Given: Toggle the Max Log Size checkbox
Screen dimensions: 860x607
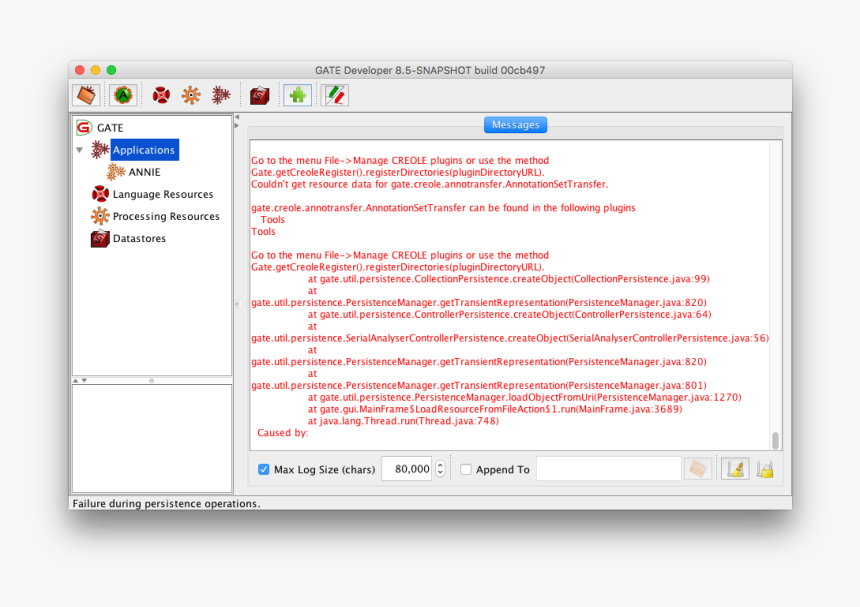Looking at the screenshot, I should click(263, 469).
